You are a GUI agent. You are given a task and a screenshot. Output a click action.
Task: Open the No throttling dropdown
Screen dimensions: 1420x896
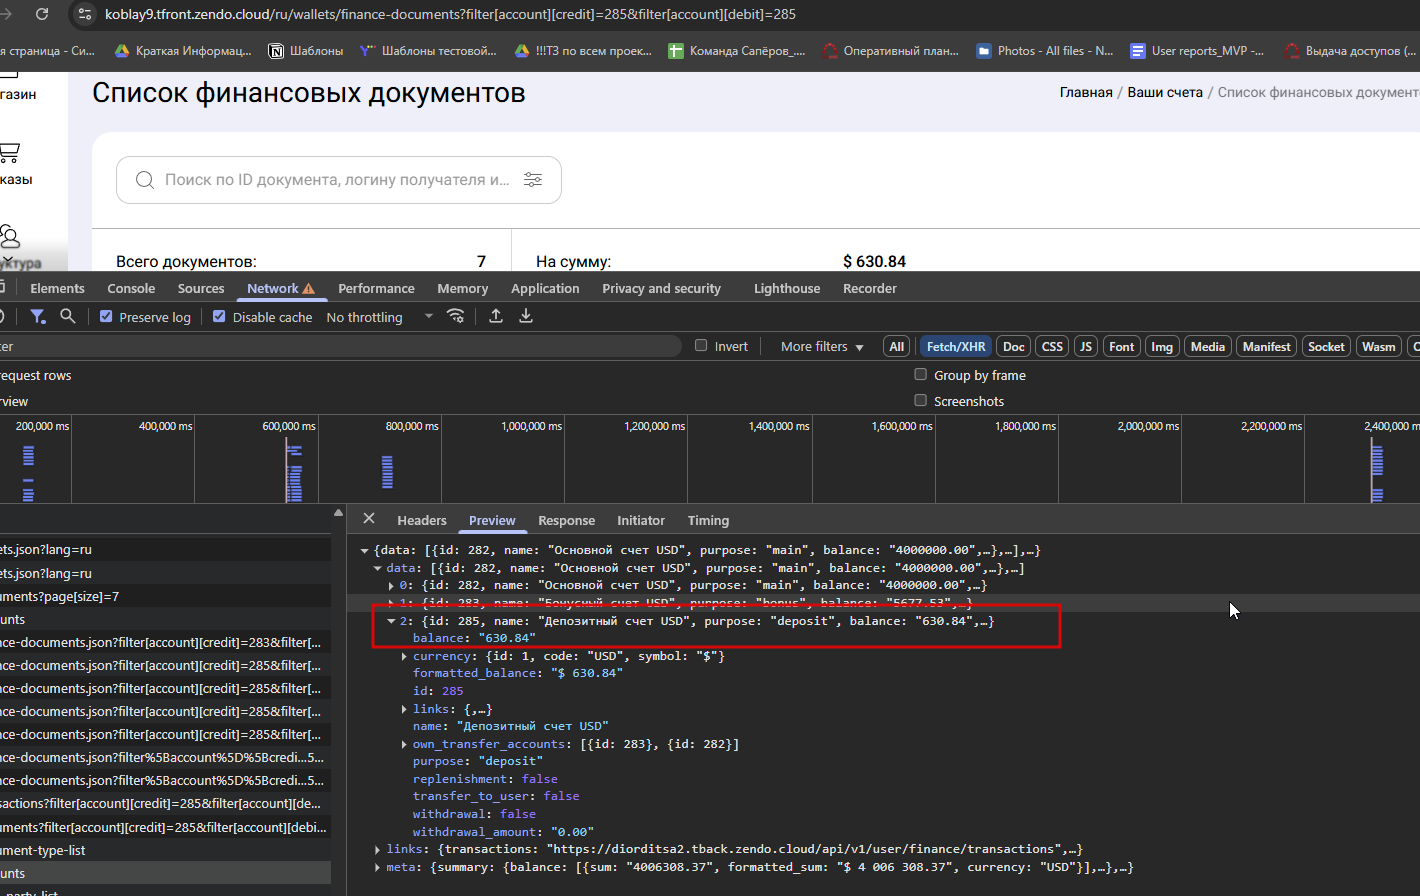(x=379, y=317)
